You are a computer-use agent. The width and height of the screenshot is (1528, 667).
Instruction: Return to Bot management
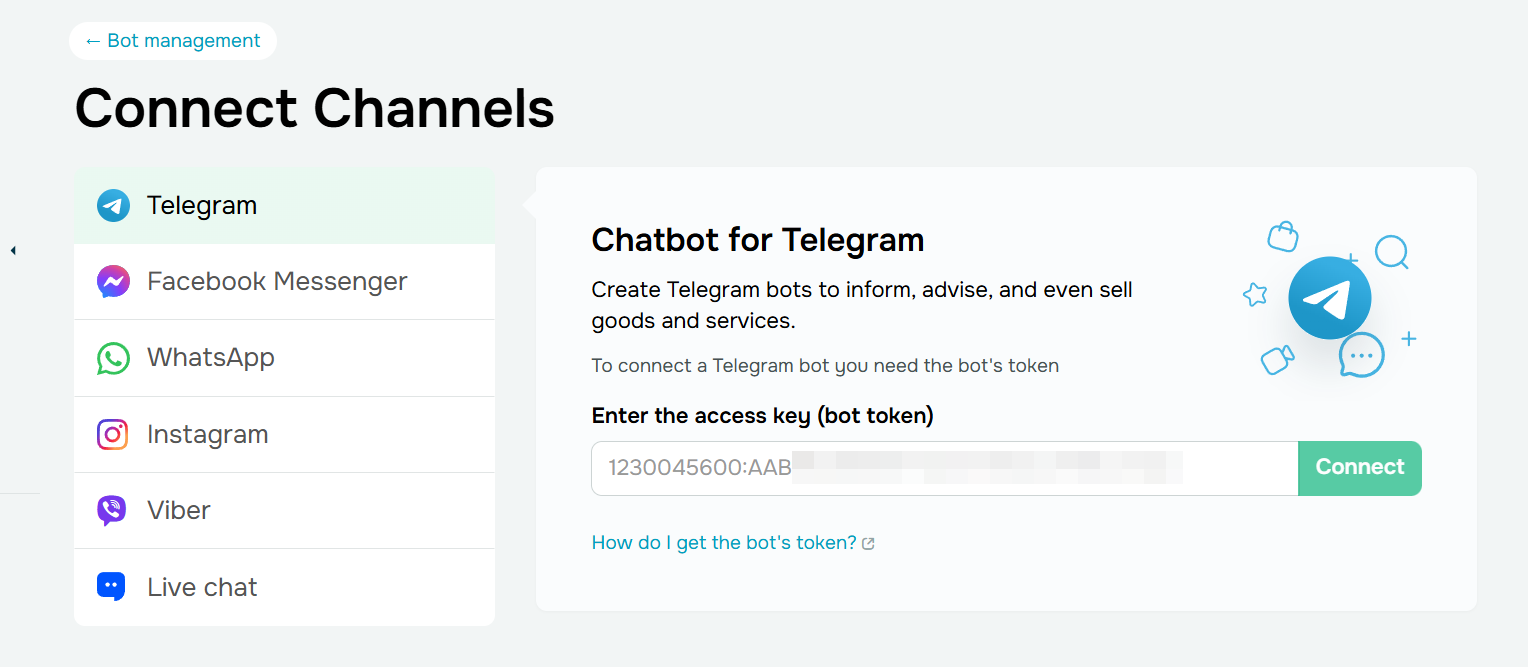(172, 41)
